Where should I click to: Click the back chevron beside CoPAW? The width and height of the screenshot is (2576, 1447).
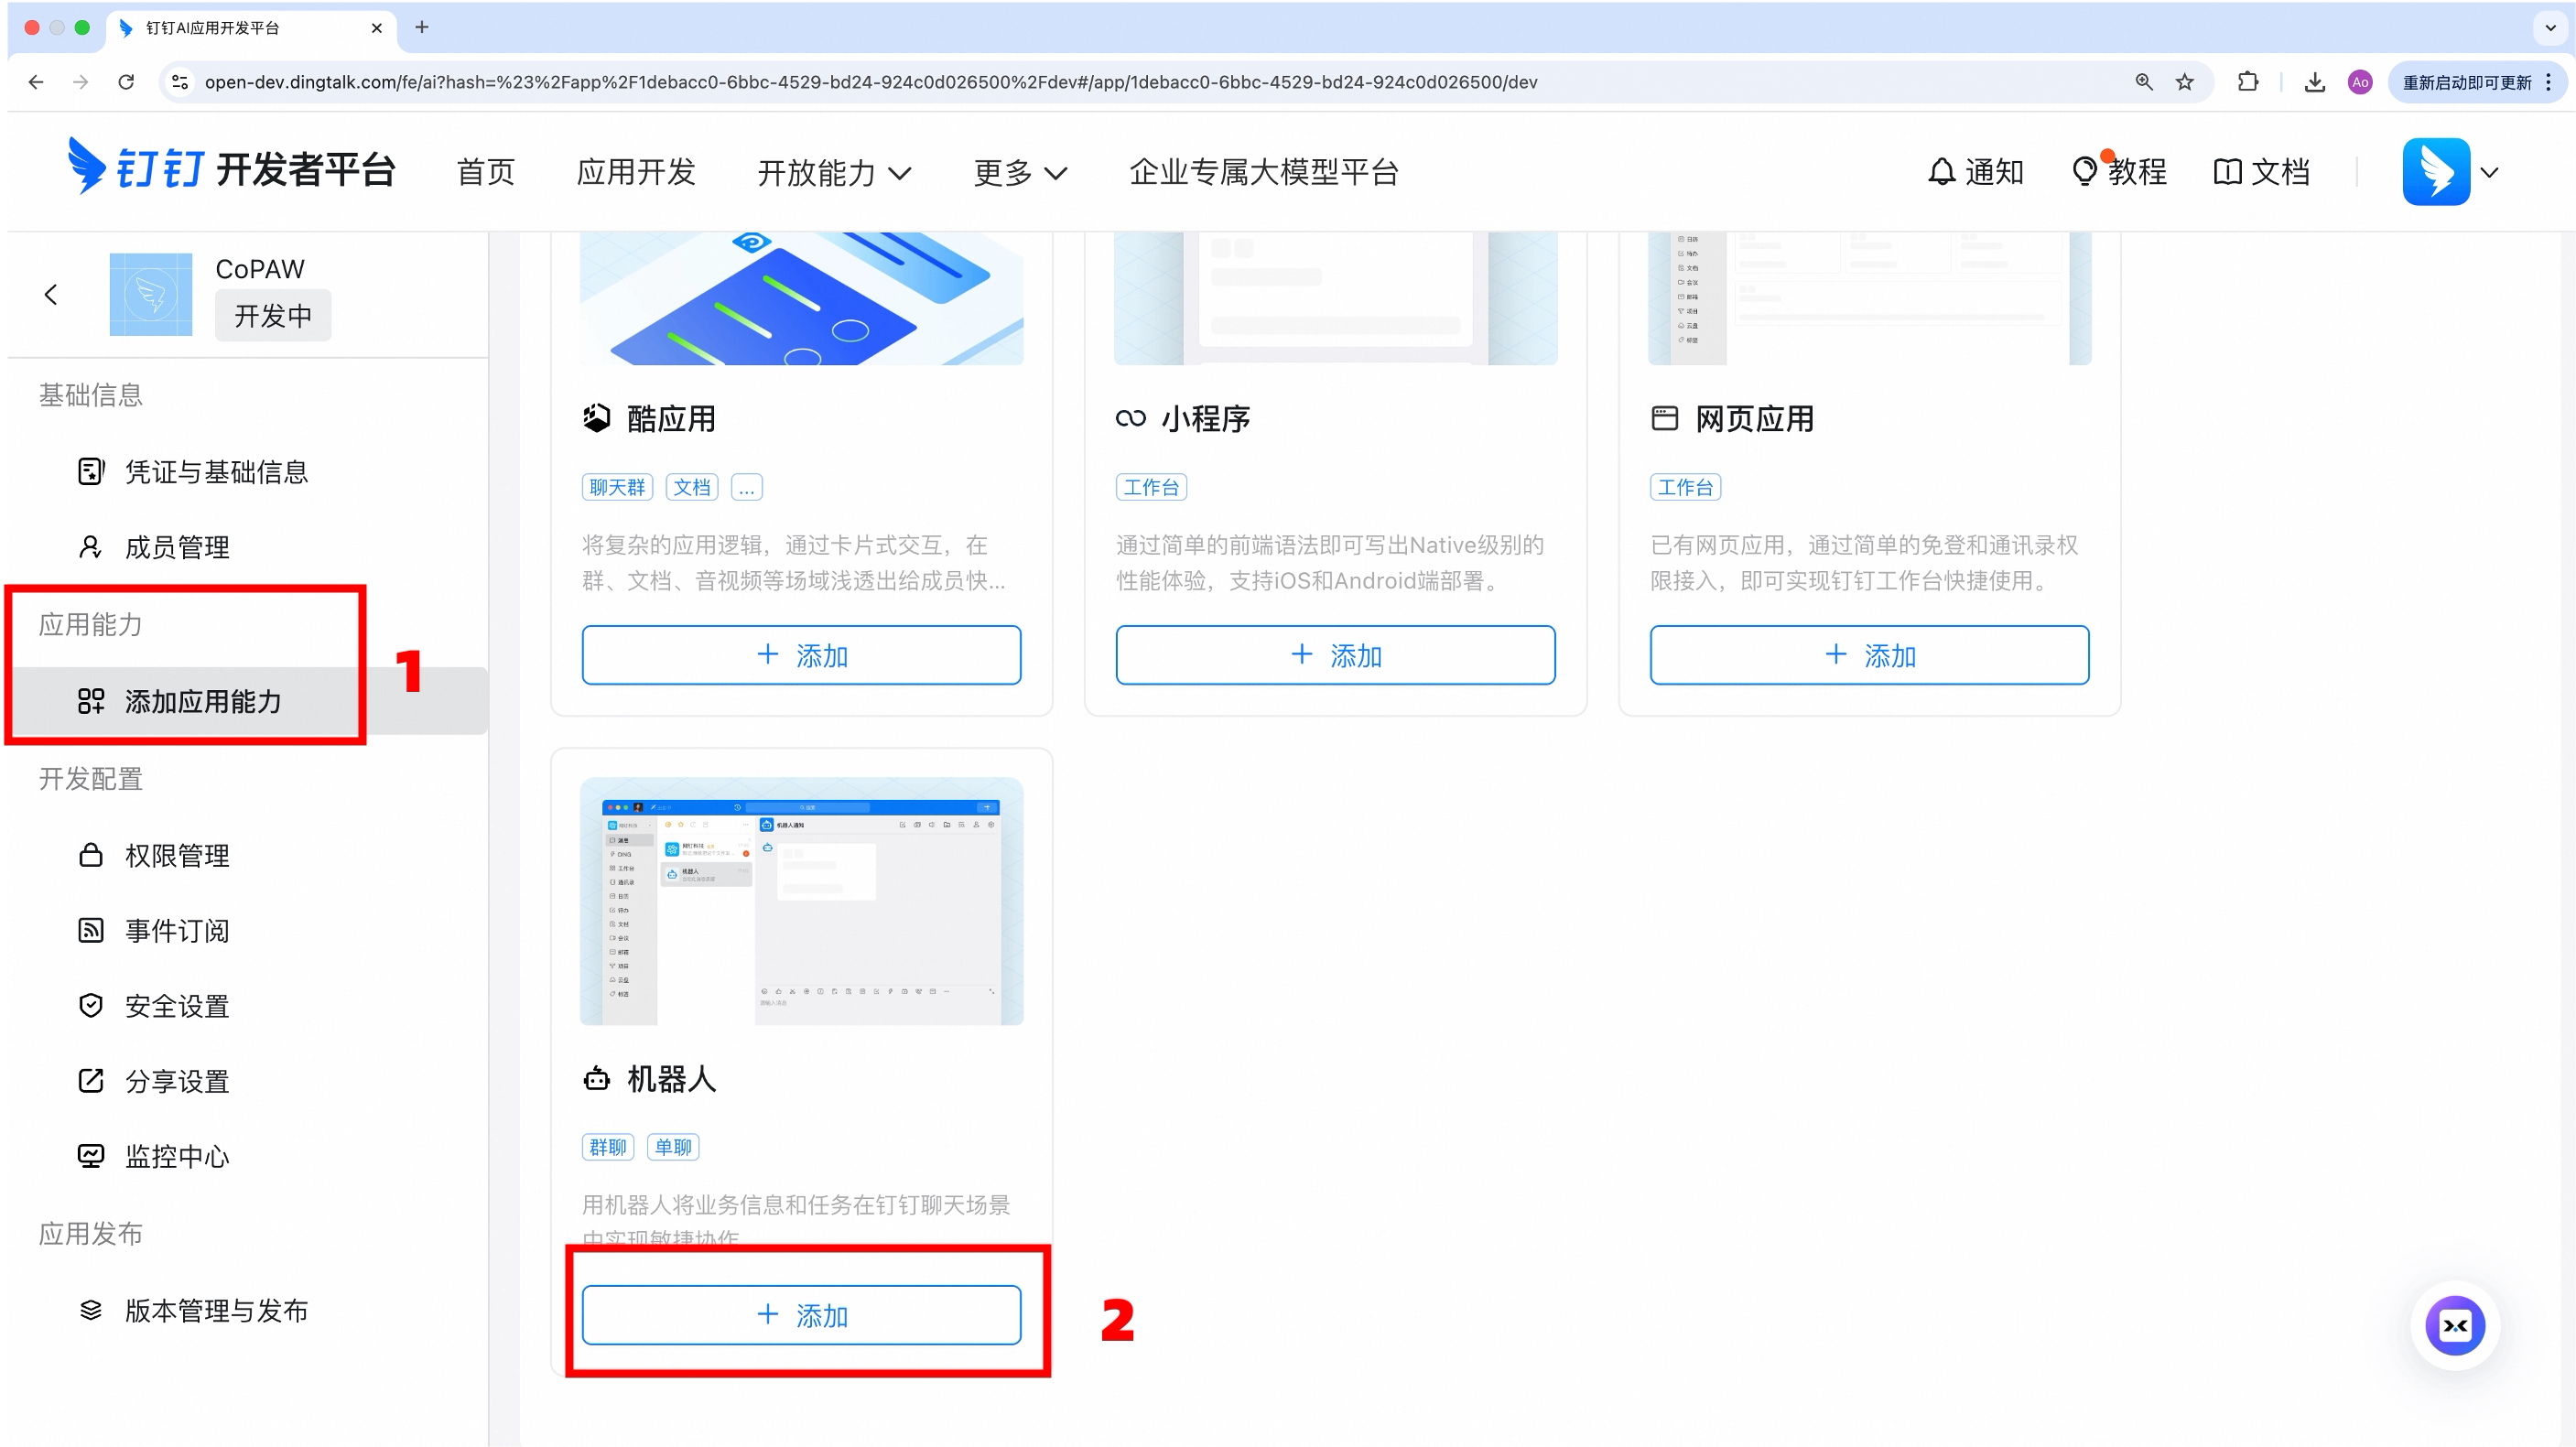pos(51,294)
